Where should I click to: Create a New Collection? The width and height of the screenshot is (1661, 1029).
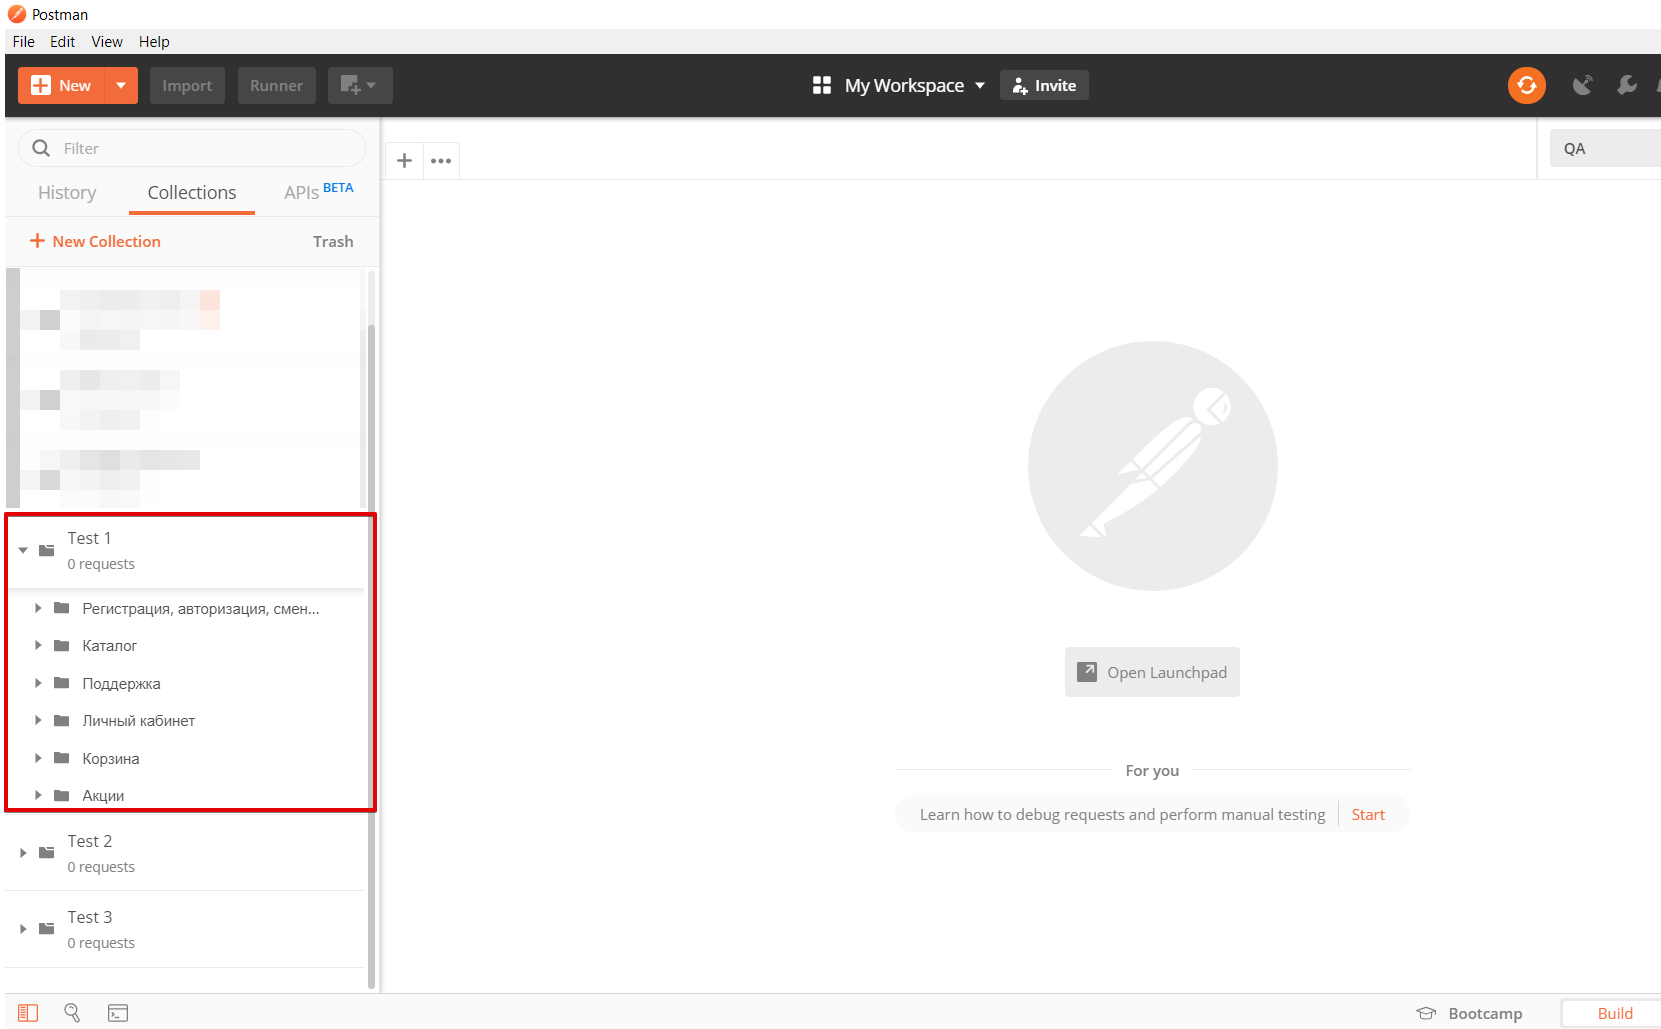(x=95, y=241)
